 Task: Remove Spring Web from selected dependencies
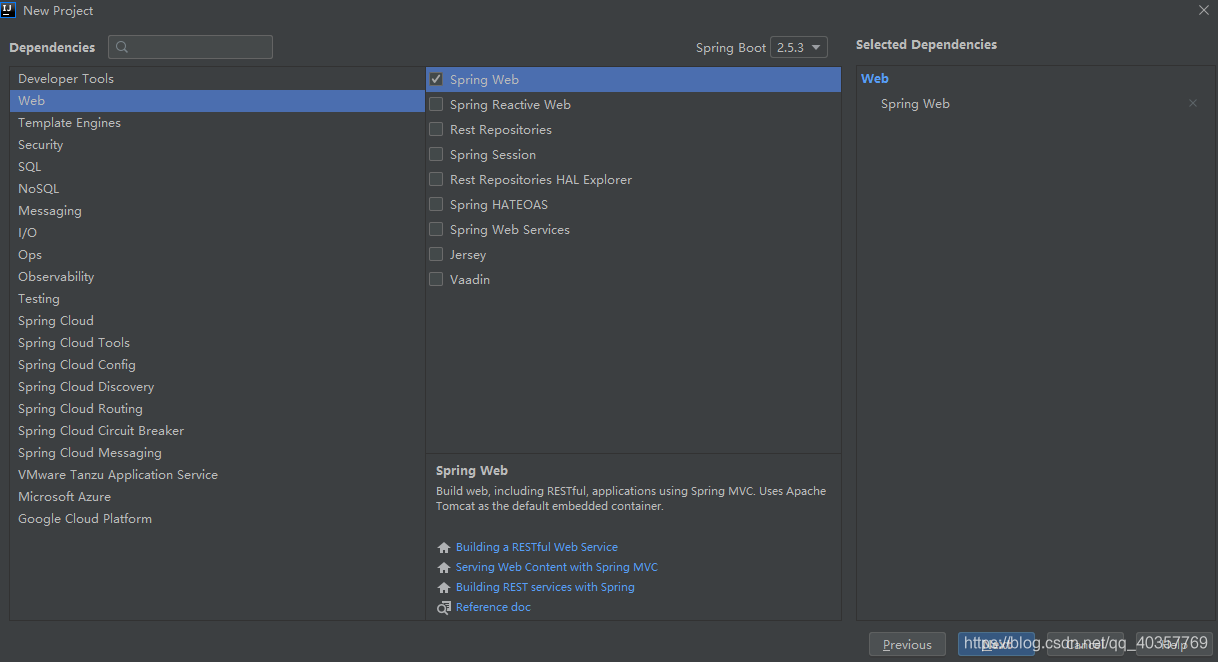click(x=1192, y=104)
